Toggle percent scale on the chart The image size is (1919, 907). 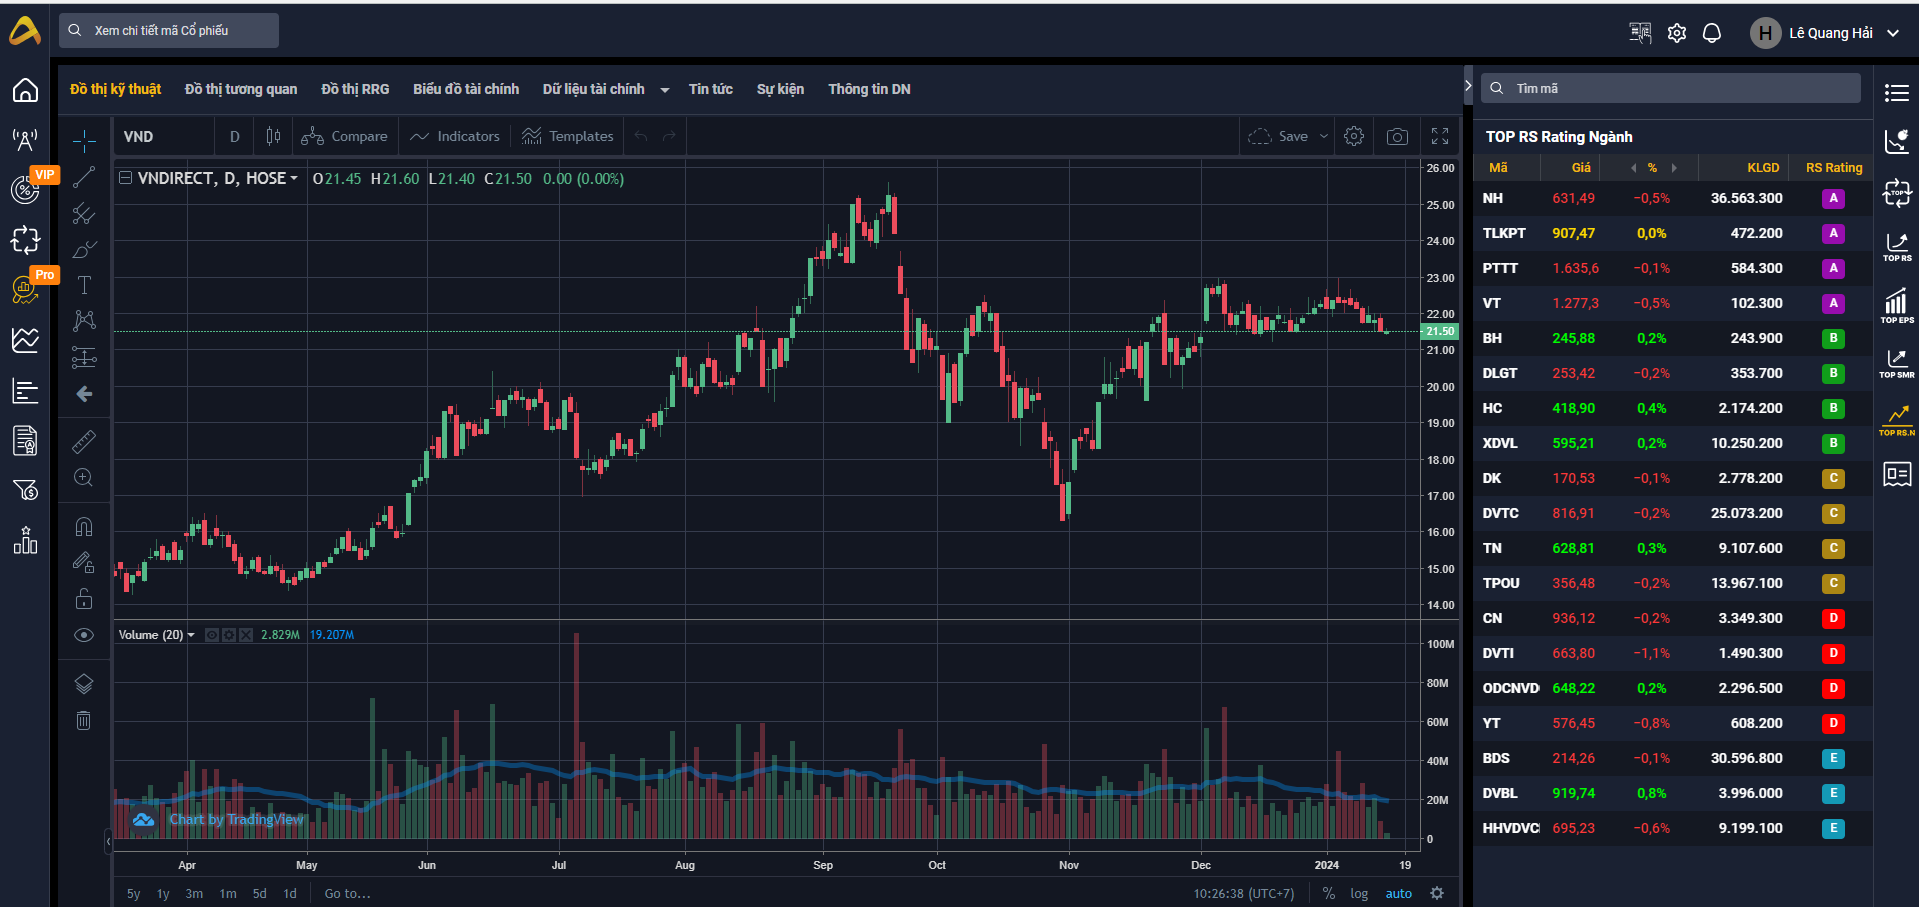(x=1329, y=893)
